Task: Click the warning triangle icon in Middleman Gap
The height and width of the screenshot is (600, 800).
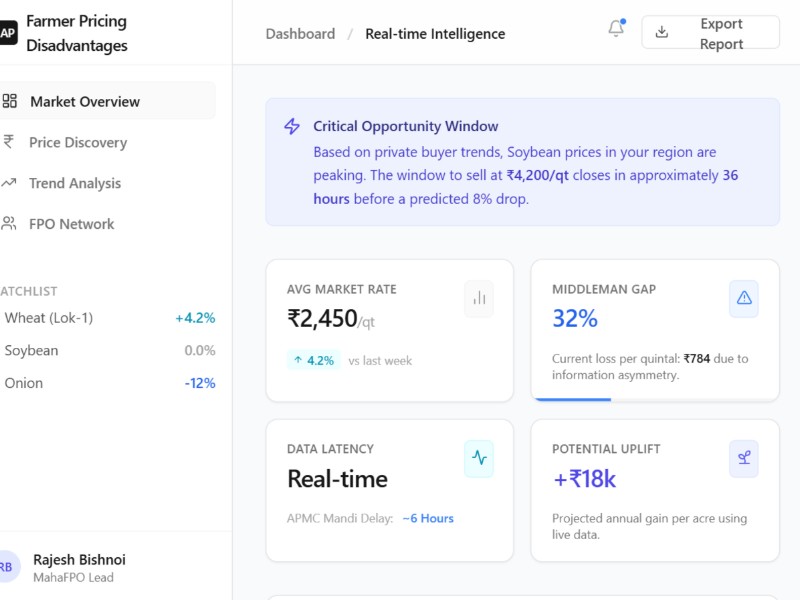Action: (744, 298)
